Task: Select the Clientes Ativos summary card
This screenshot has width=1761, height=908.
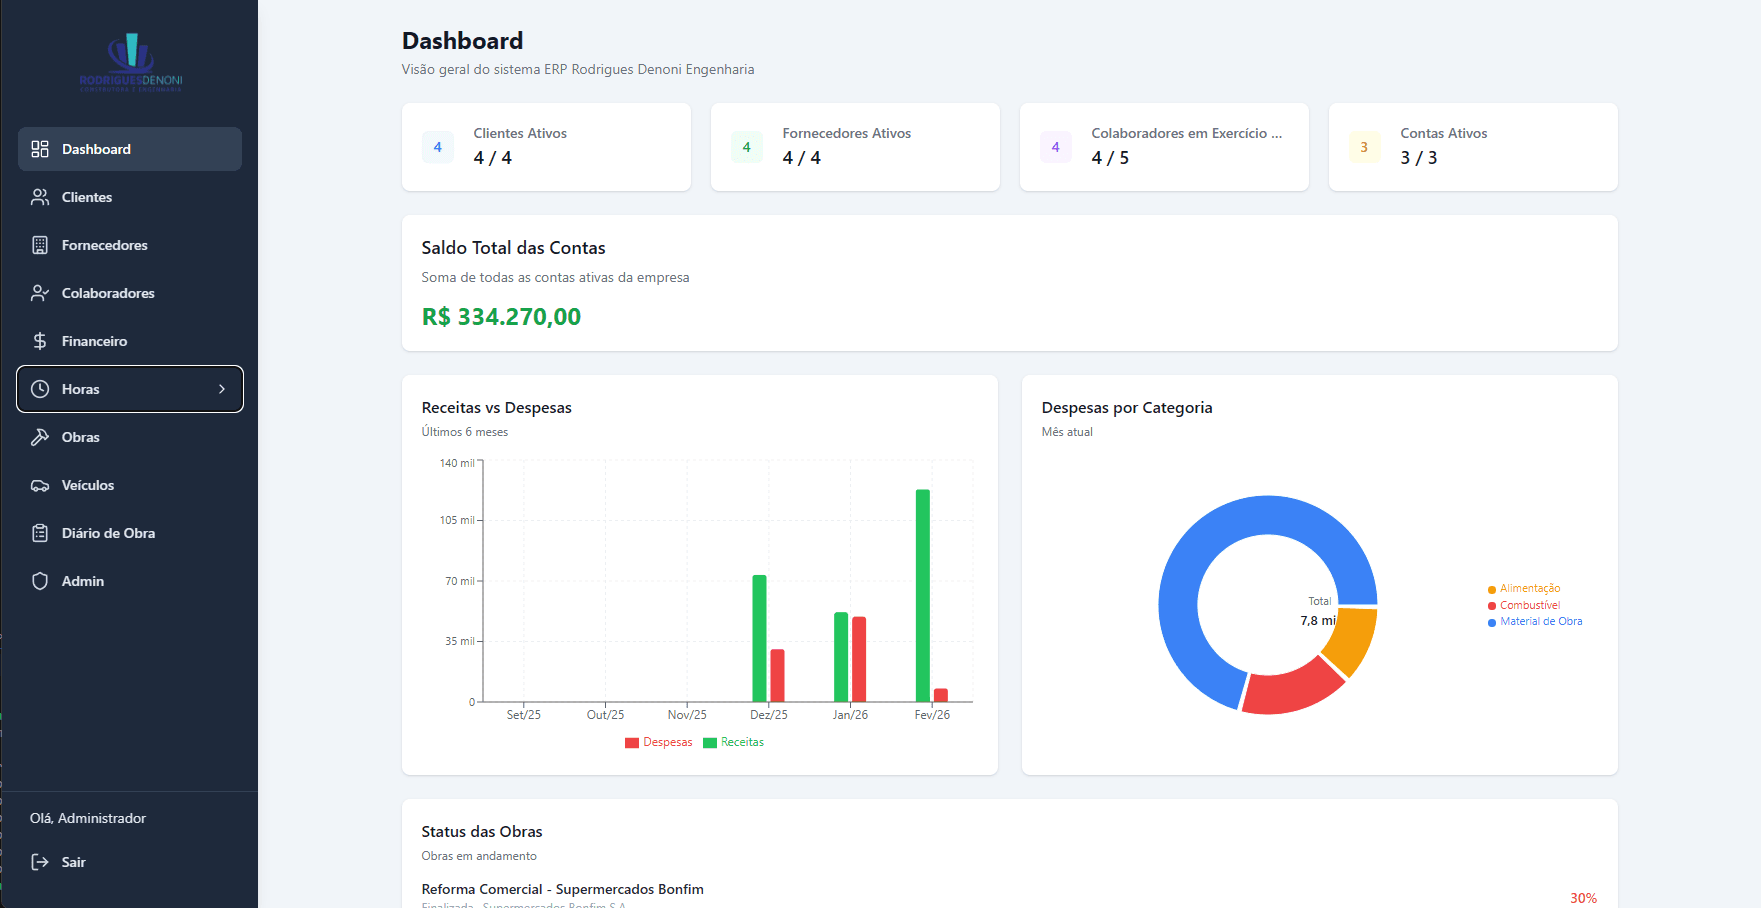Action: (x=546, y=147)
